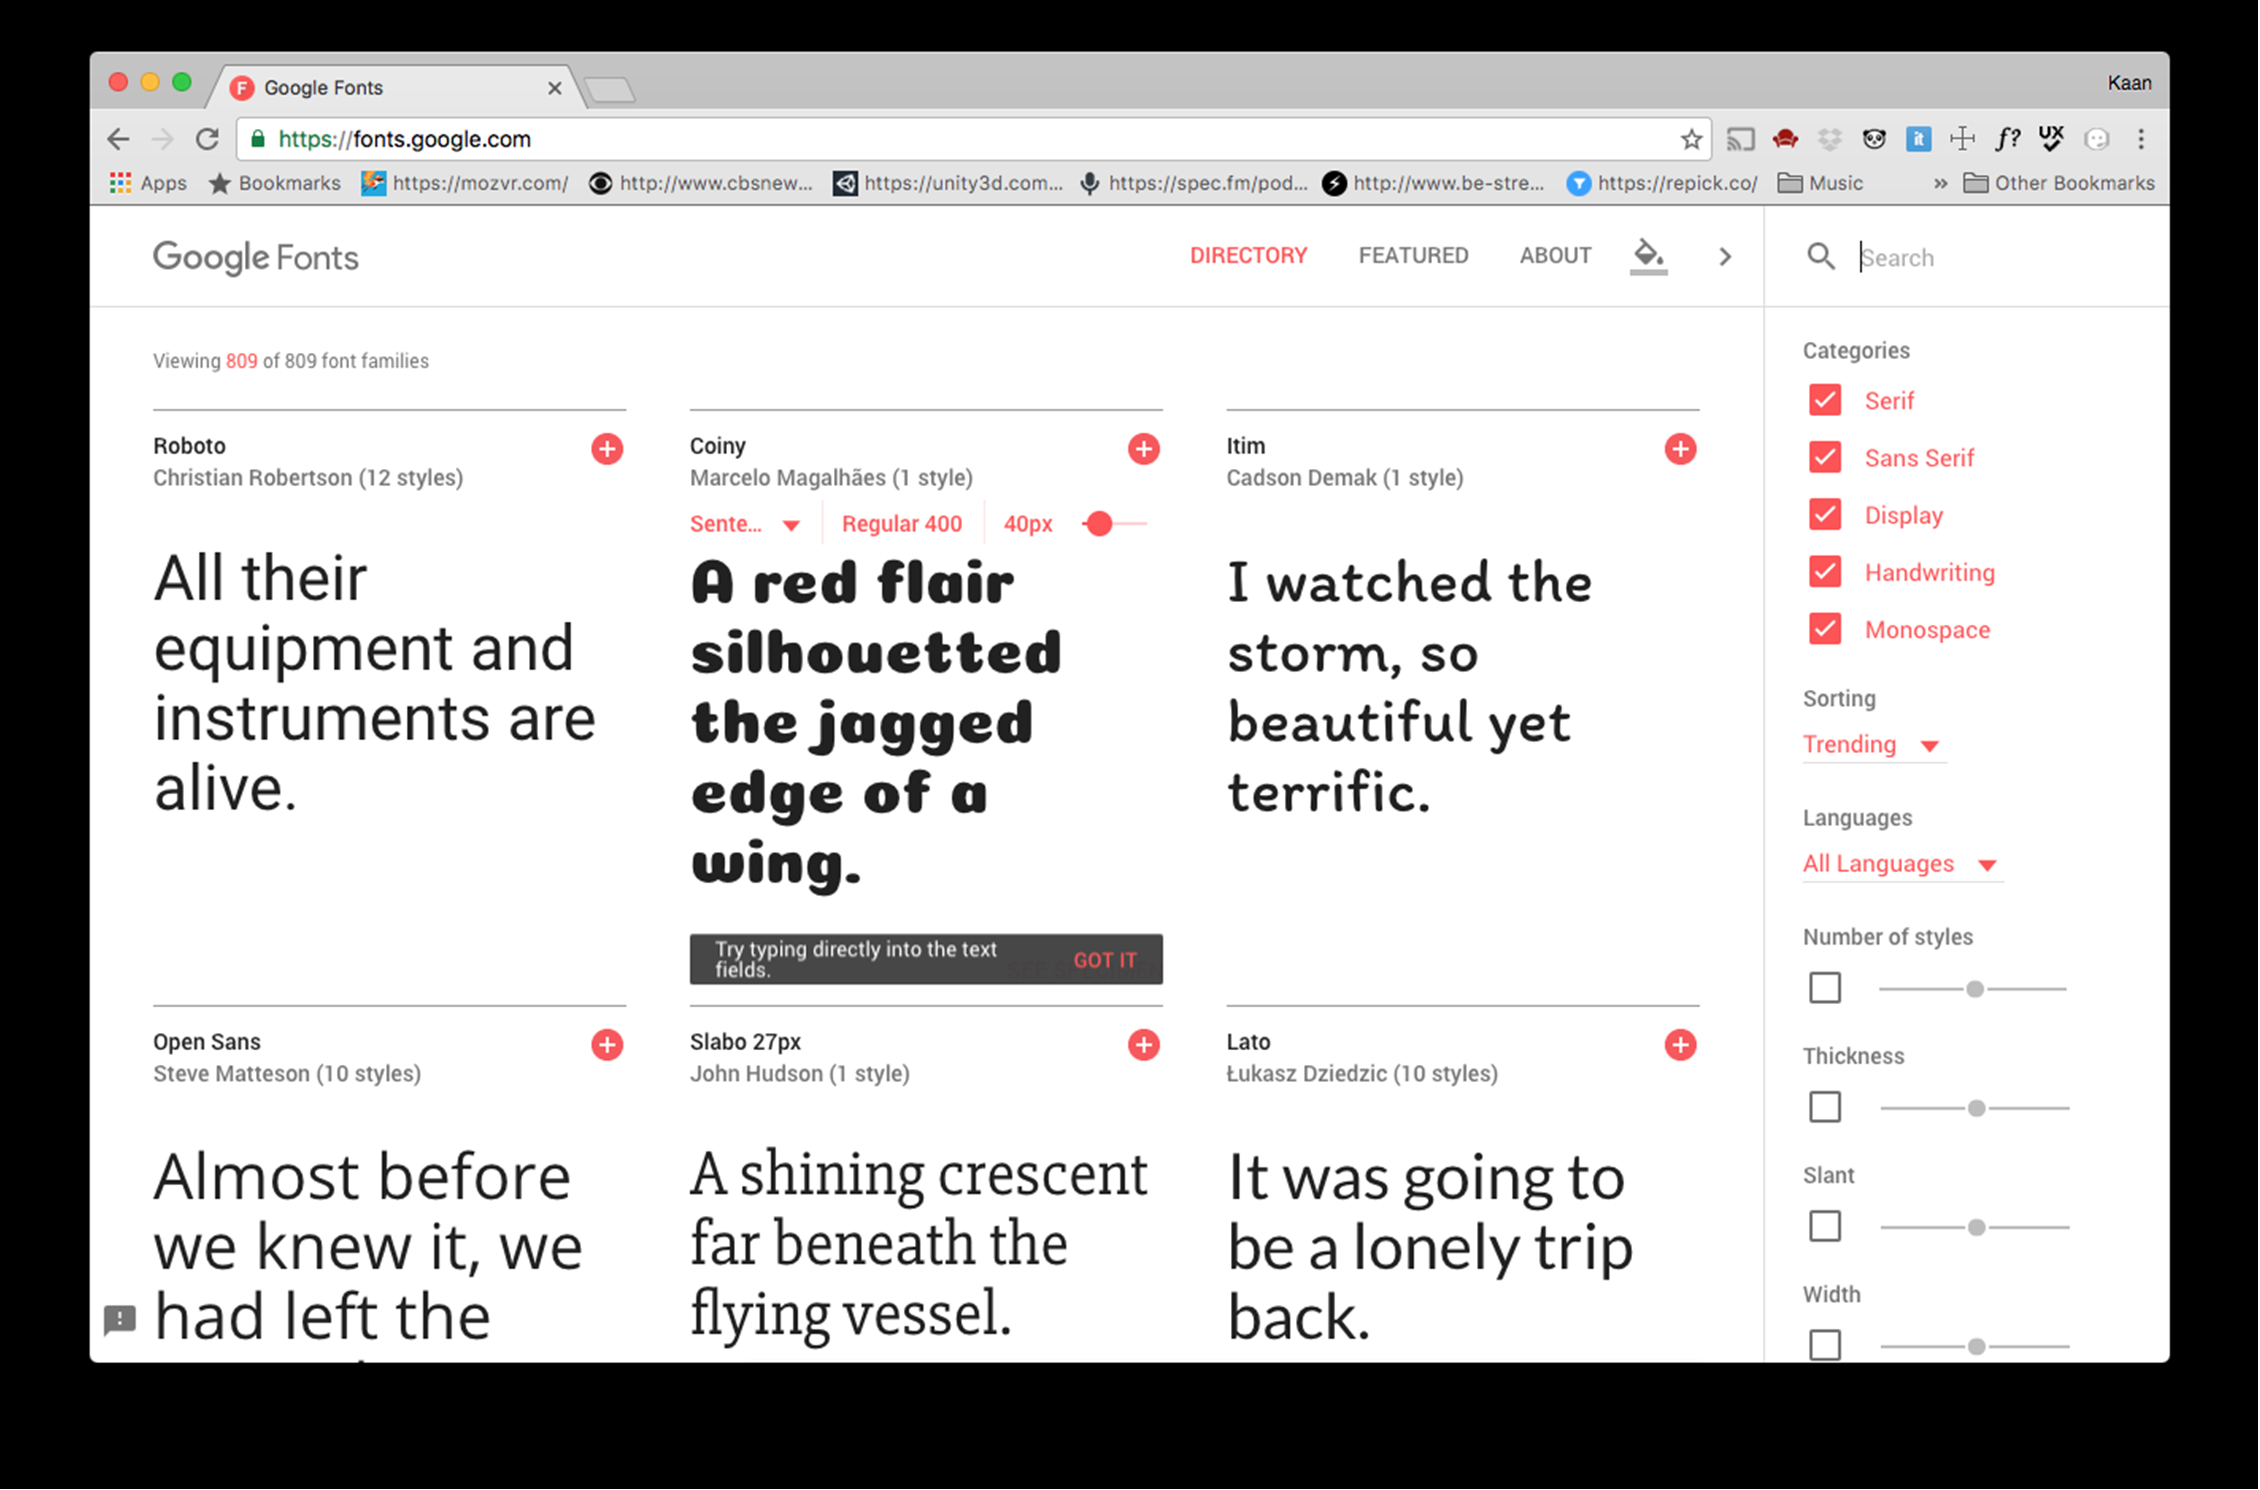
Task: Click the UX check extension icon
Action: tap(2051, 139)
